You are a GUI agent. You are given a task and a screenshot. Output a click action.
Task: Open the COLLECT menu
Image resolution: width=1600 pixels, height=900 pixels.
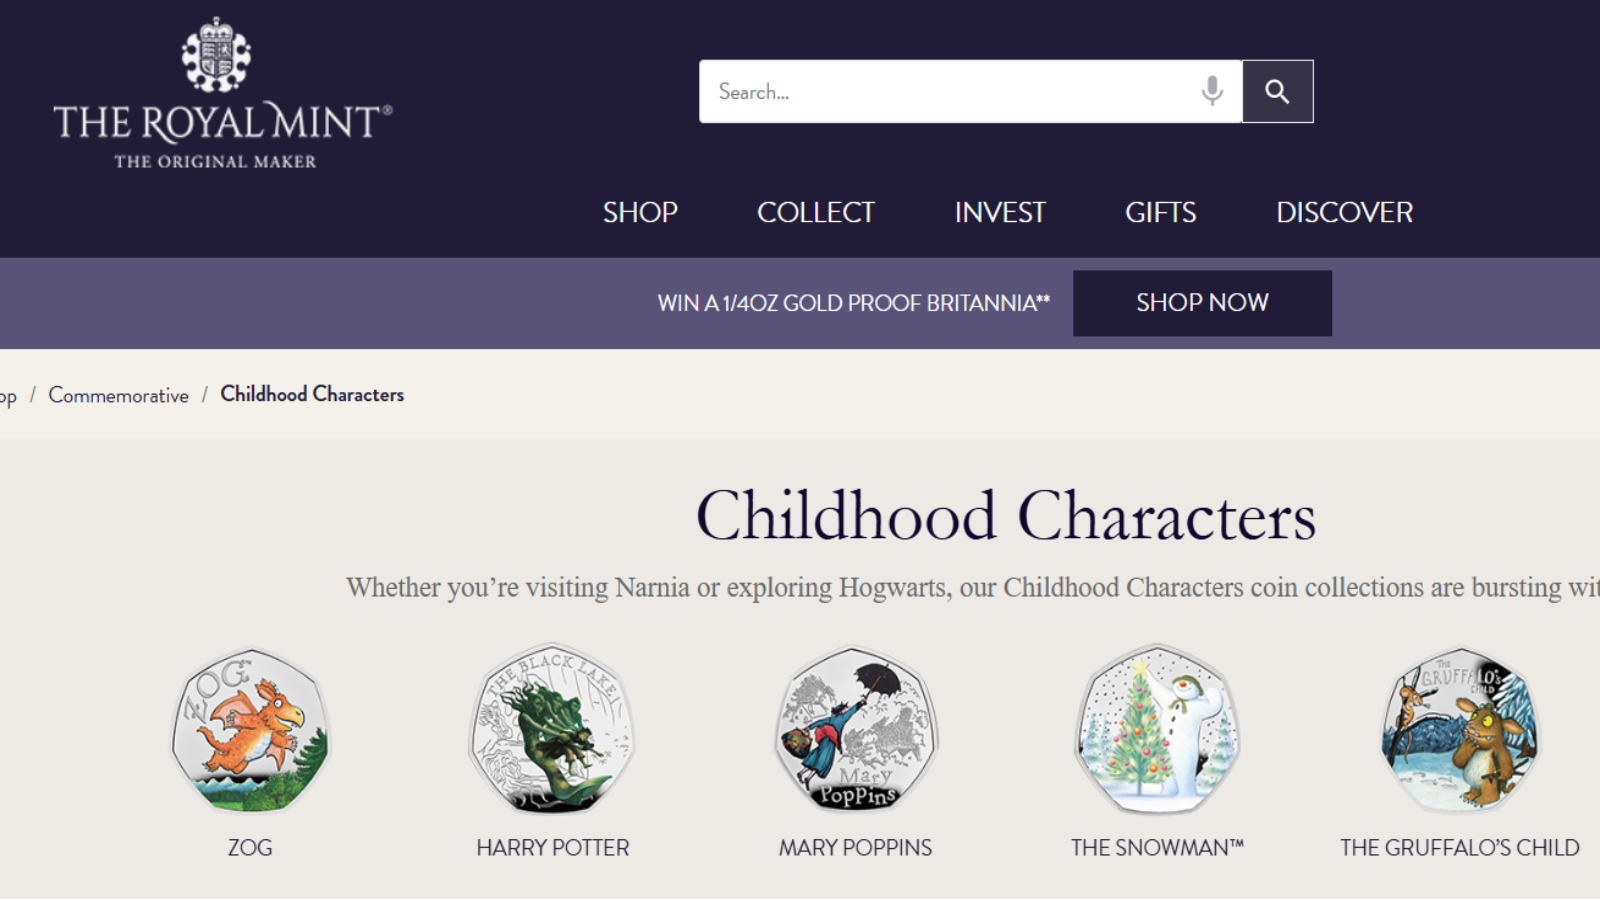[x=816, y=212]
